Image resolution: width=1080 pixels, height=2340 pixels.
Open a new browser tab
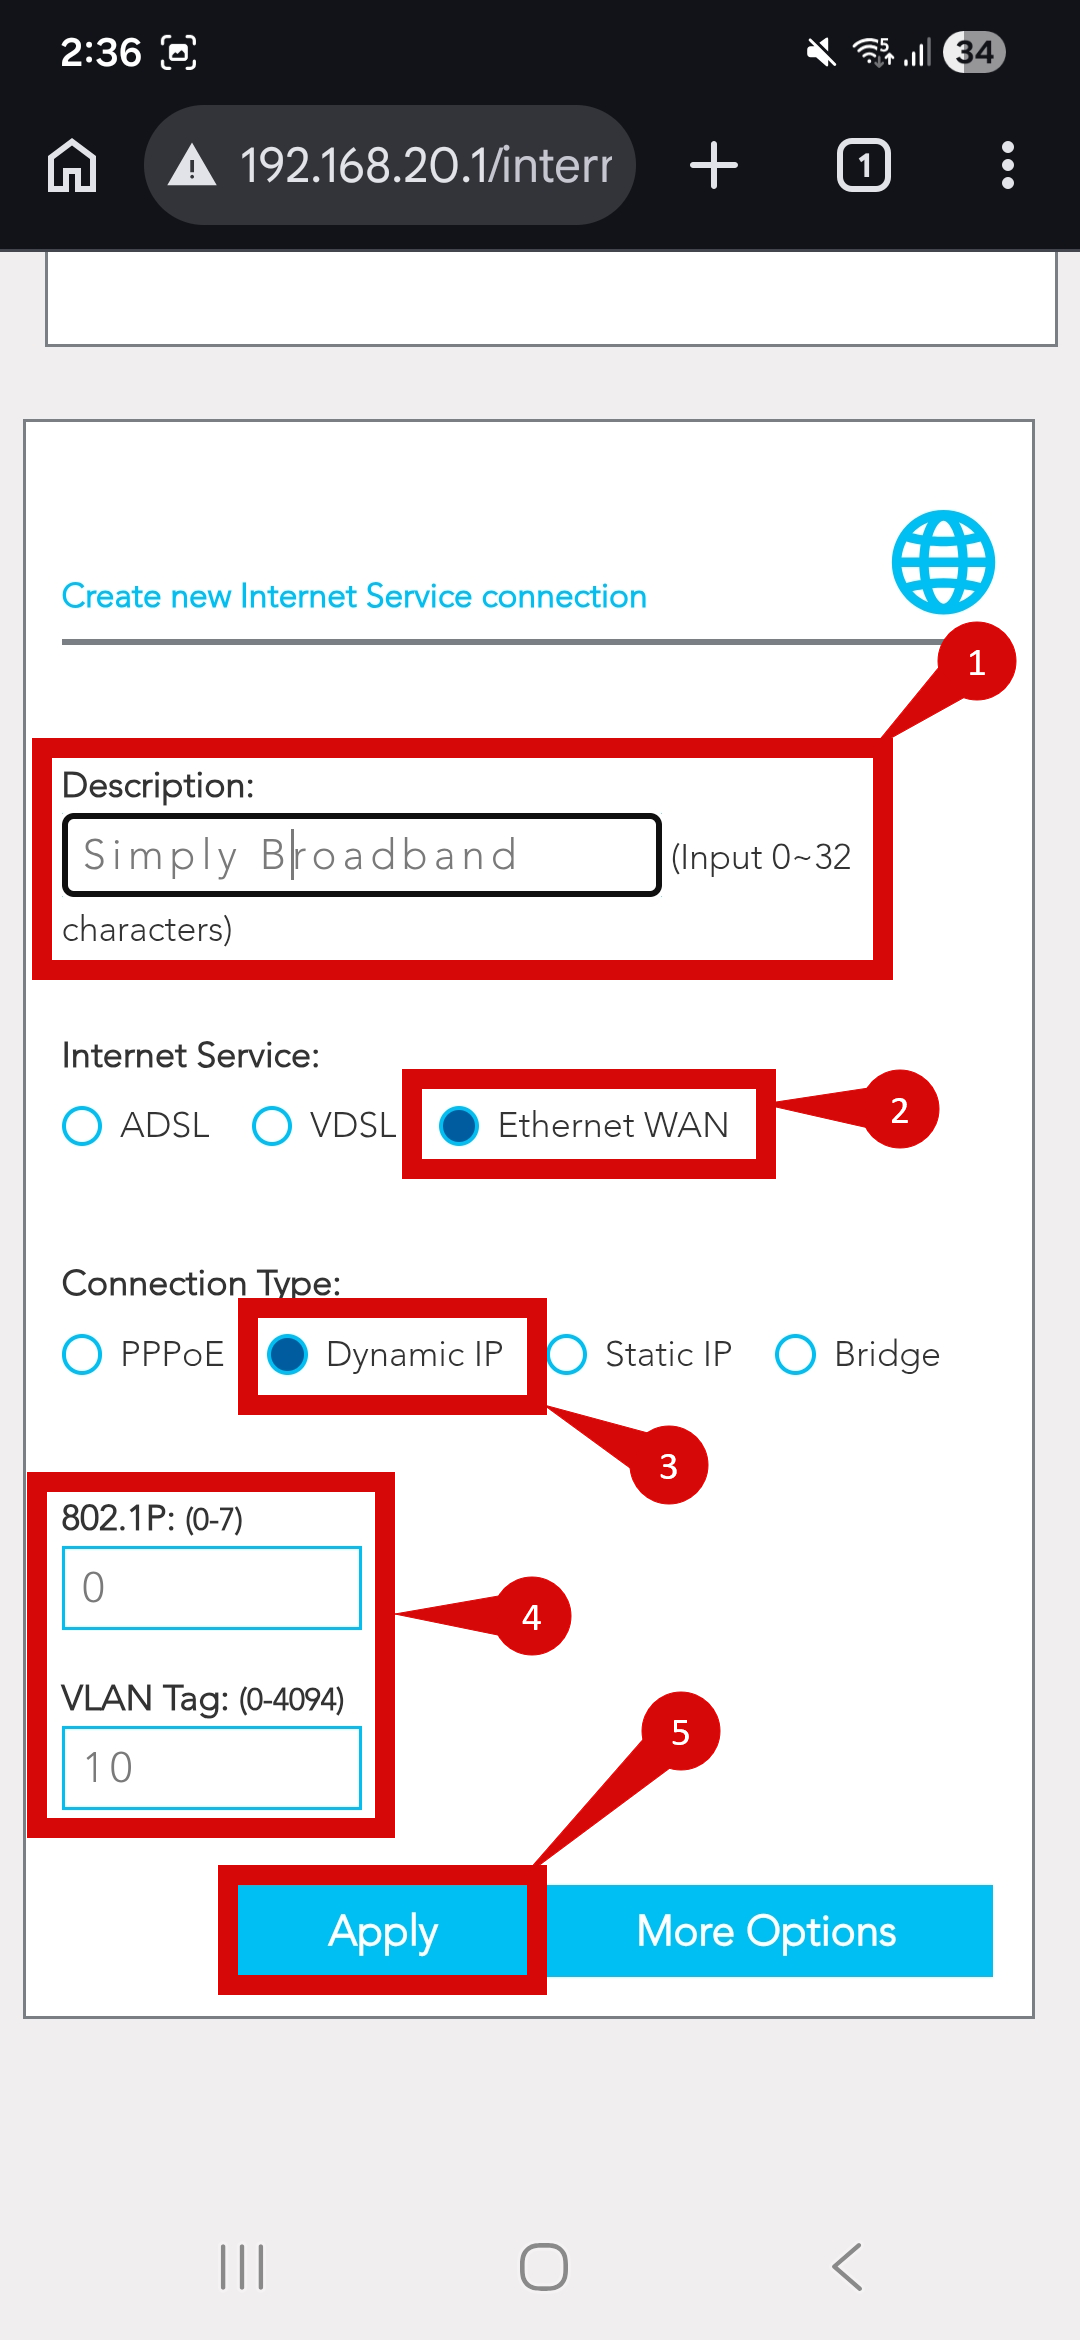pos(714,165)
